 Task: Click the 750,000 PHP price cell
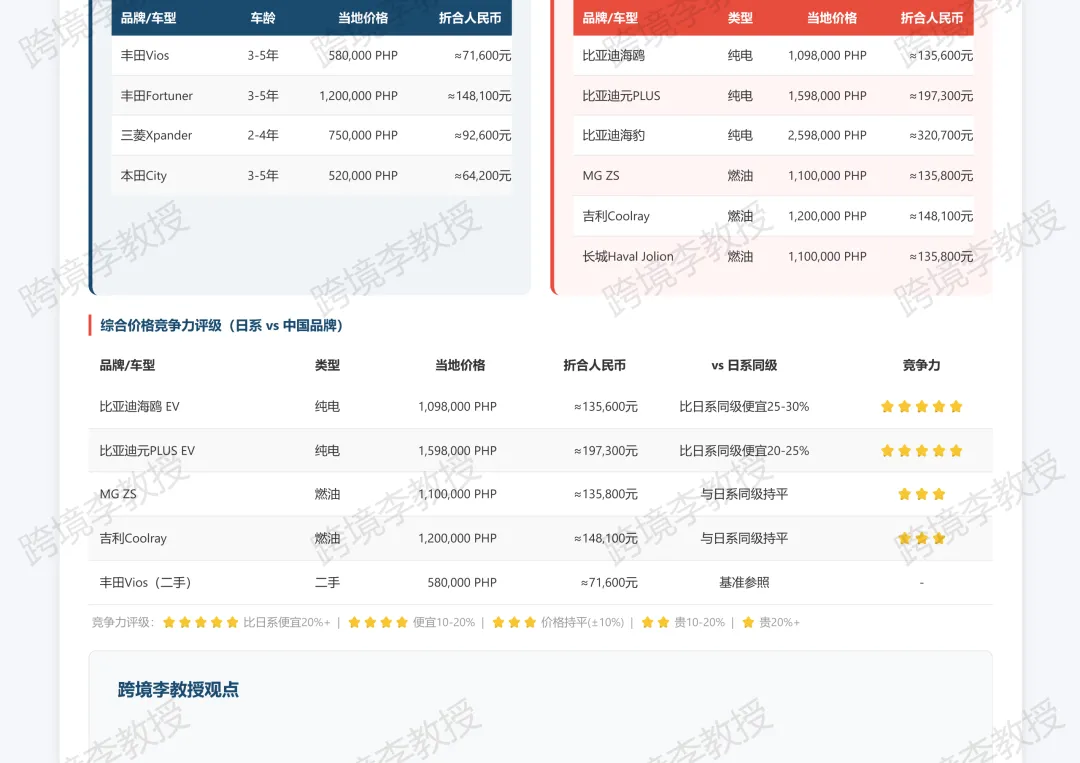coord(363,135)
